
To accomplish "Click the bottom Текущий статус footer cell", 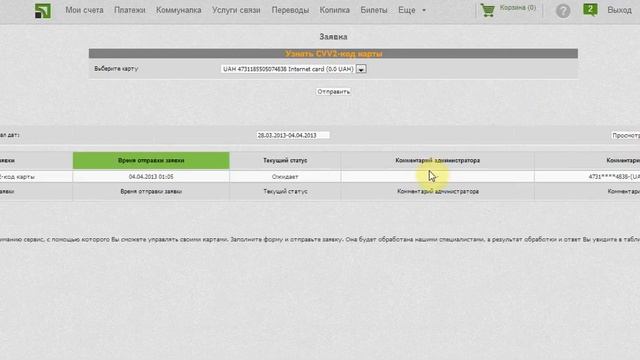I will click(x=285, y=191).
